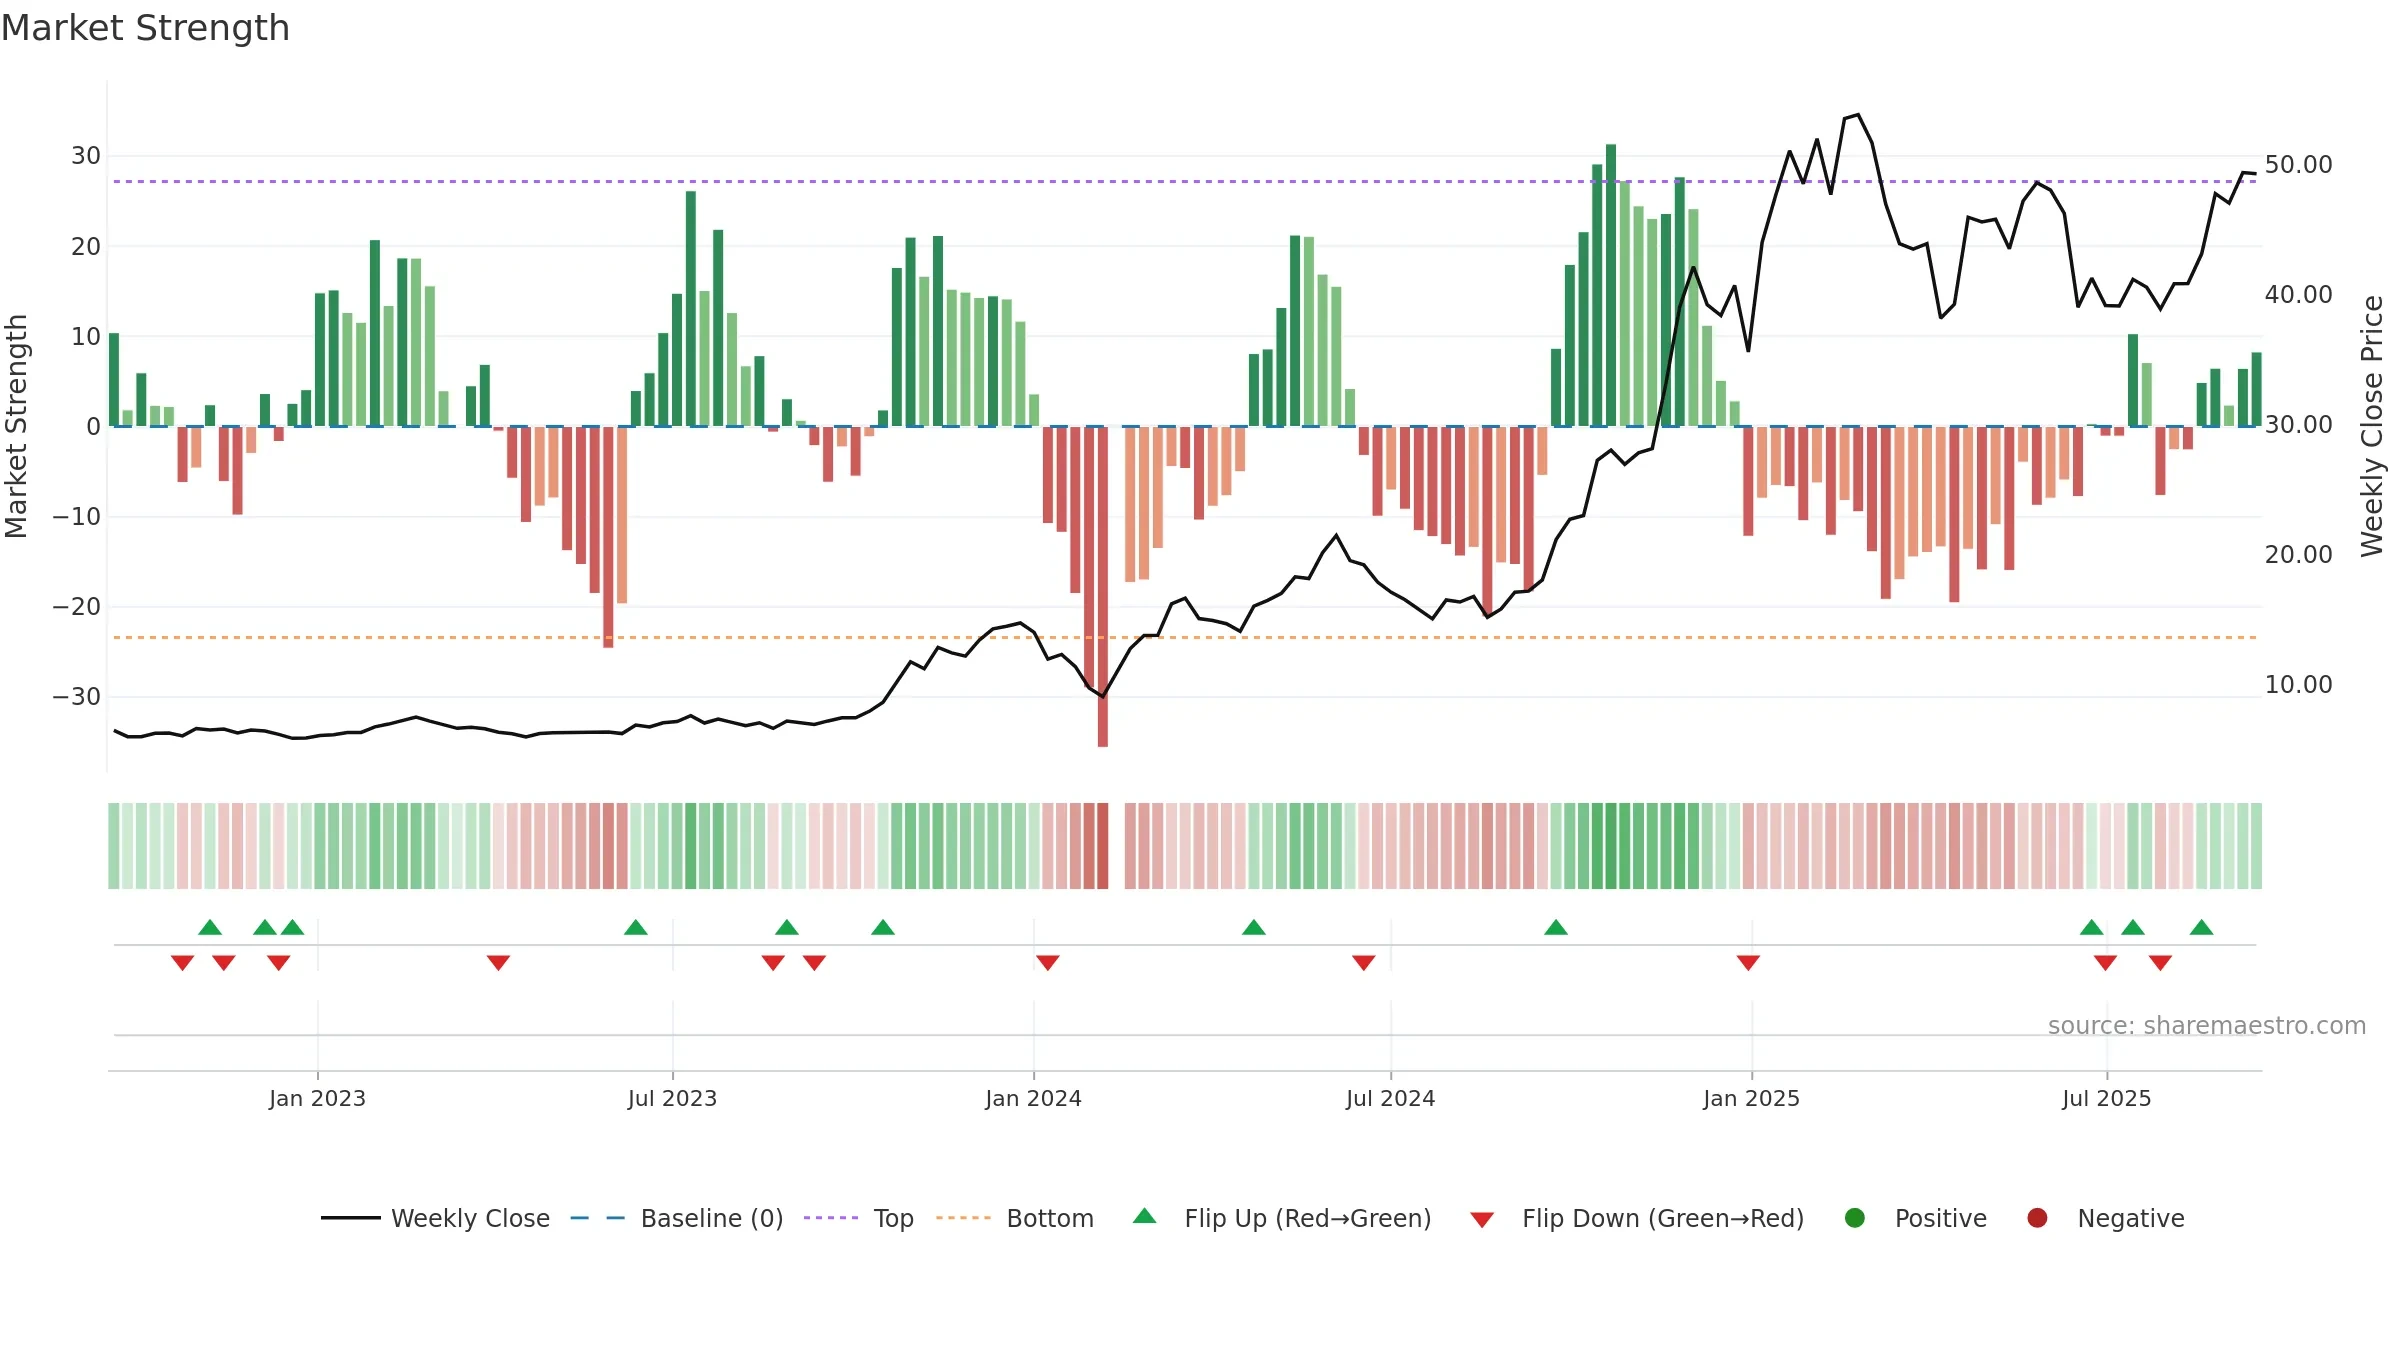Screen dimensions: 2400x1350
Task: Toggle the Positive legend entry
Action: pyautogui.click(x=1915, y=1218)
